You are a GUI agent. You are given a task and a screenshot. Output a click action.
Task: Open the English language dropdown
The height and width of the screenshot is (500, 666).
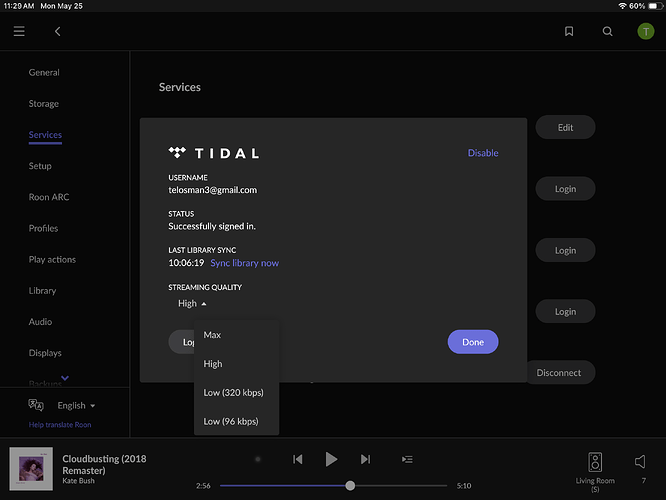(x=76, y=406)
